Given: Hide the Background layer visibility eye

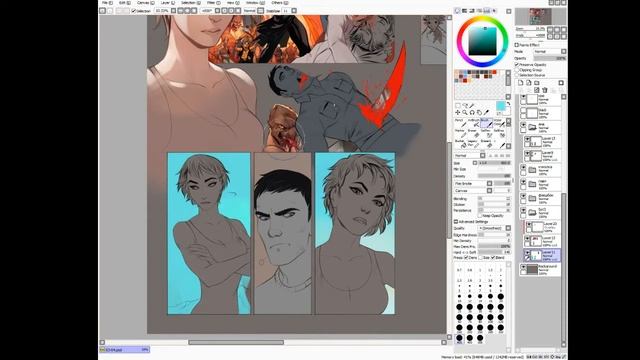Looking at the screenshot, I should tap(523, 267).
